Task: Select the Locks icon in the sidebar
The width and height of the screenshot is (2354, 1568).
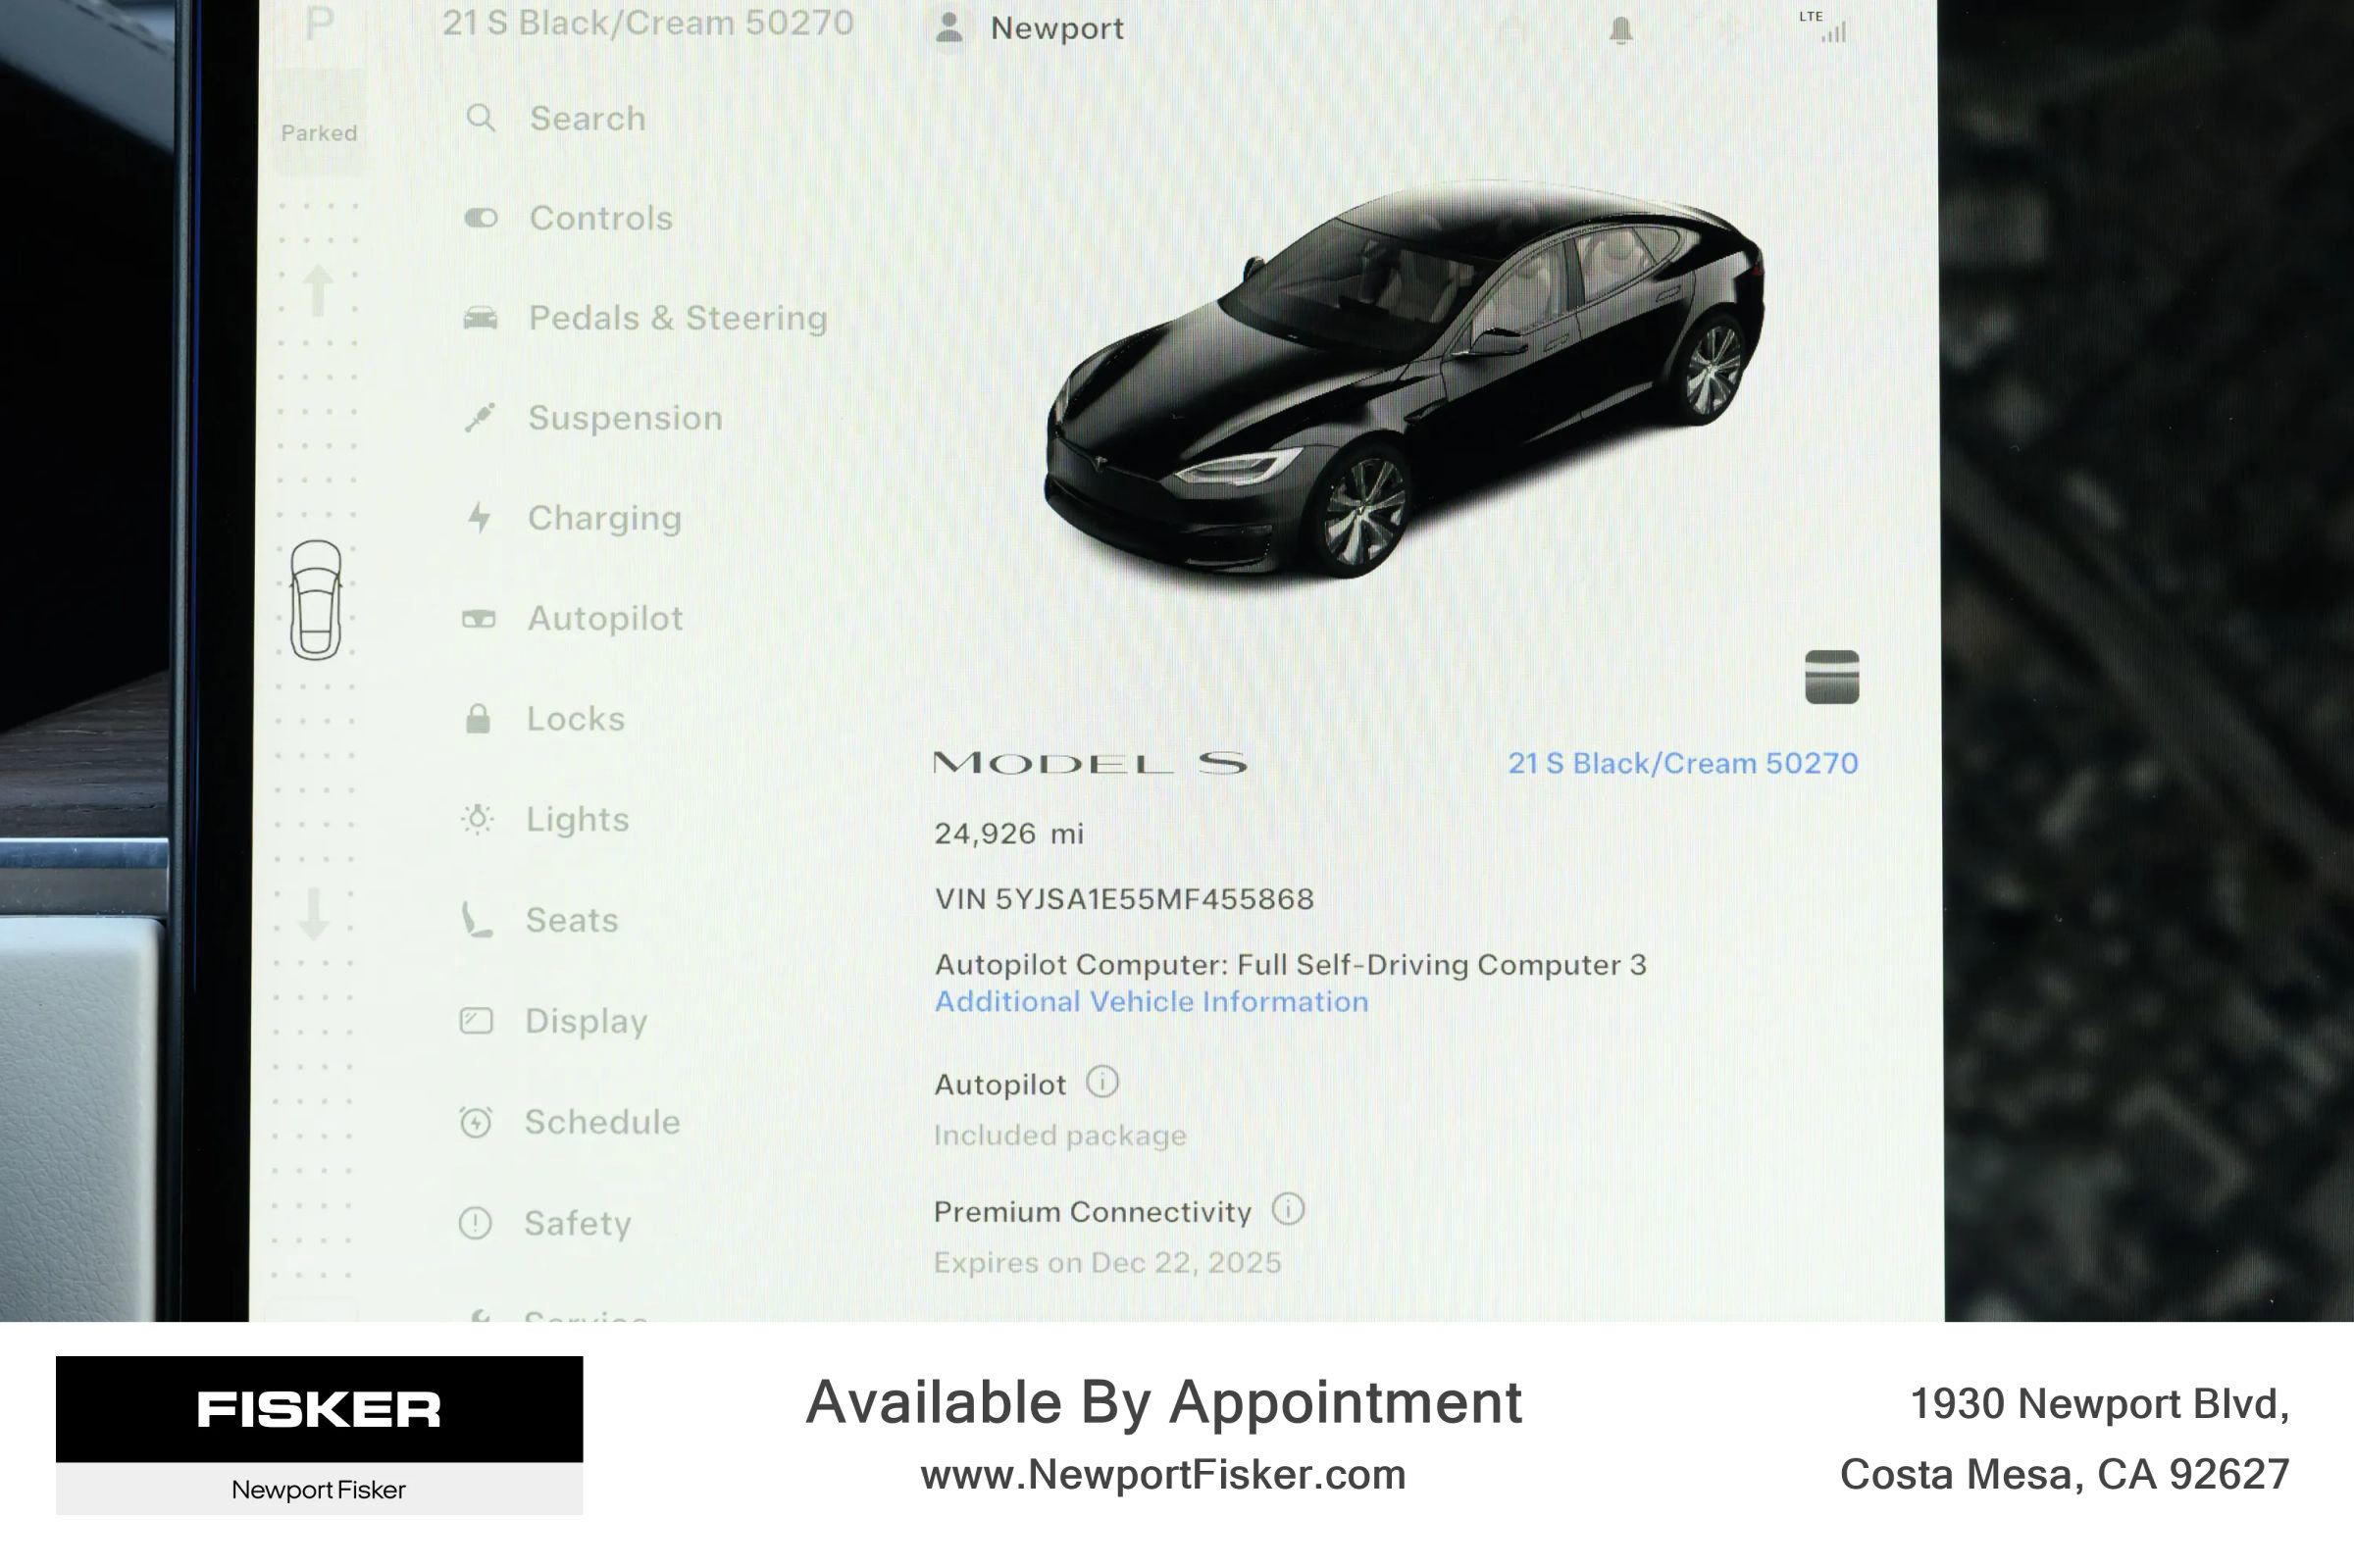Action: coord(482,718)
